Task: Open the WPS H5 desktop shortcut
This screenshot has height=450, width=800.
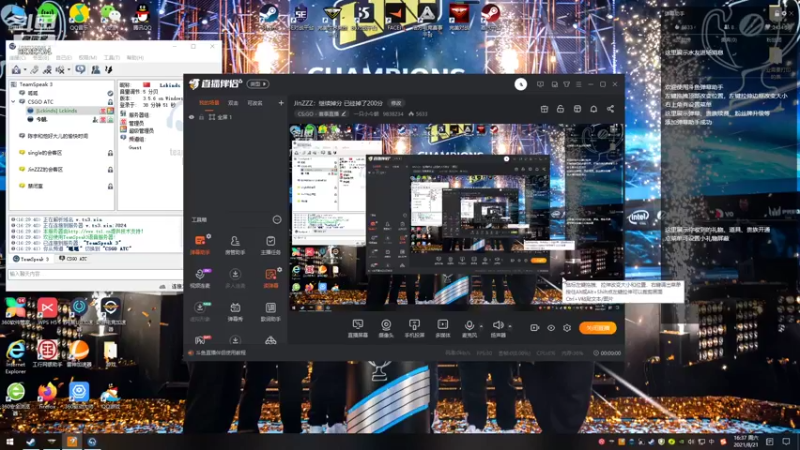Action: pyautogui.click(x=47, y=312)
